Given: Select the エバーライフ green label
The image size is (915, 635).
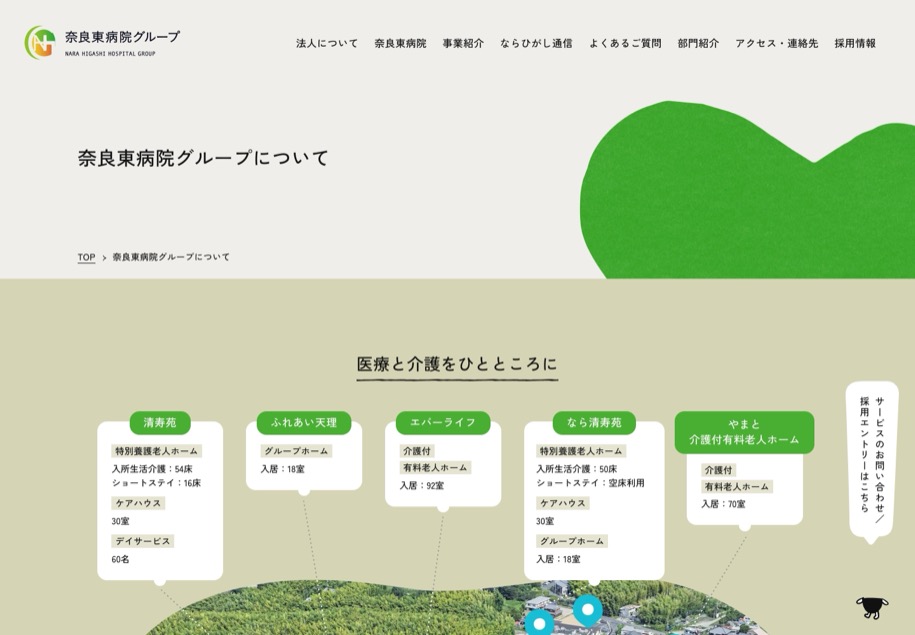Looking at the screenshot, I should tap(443, 423).
